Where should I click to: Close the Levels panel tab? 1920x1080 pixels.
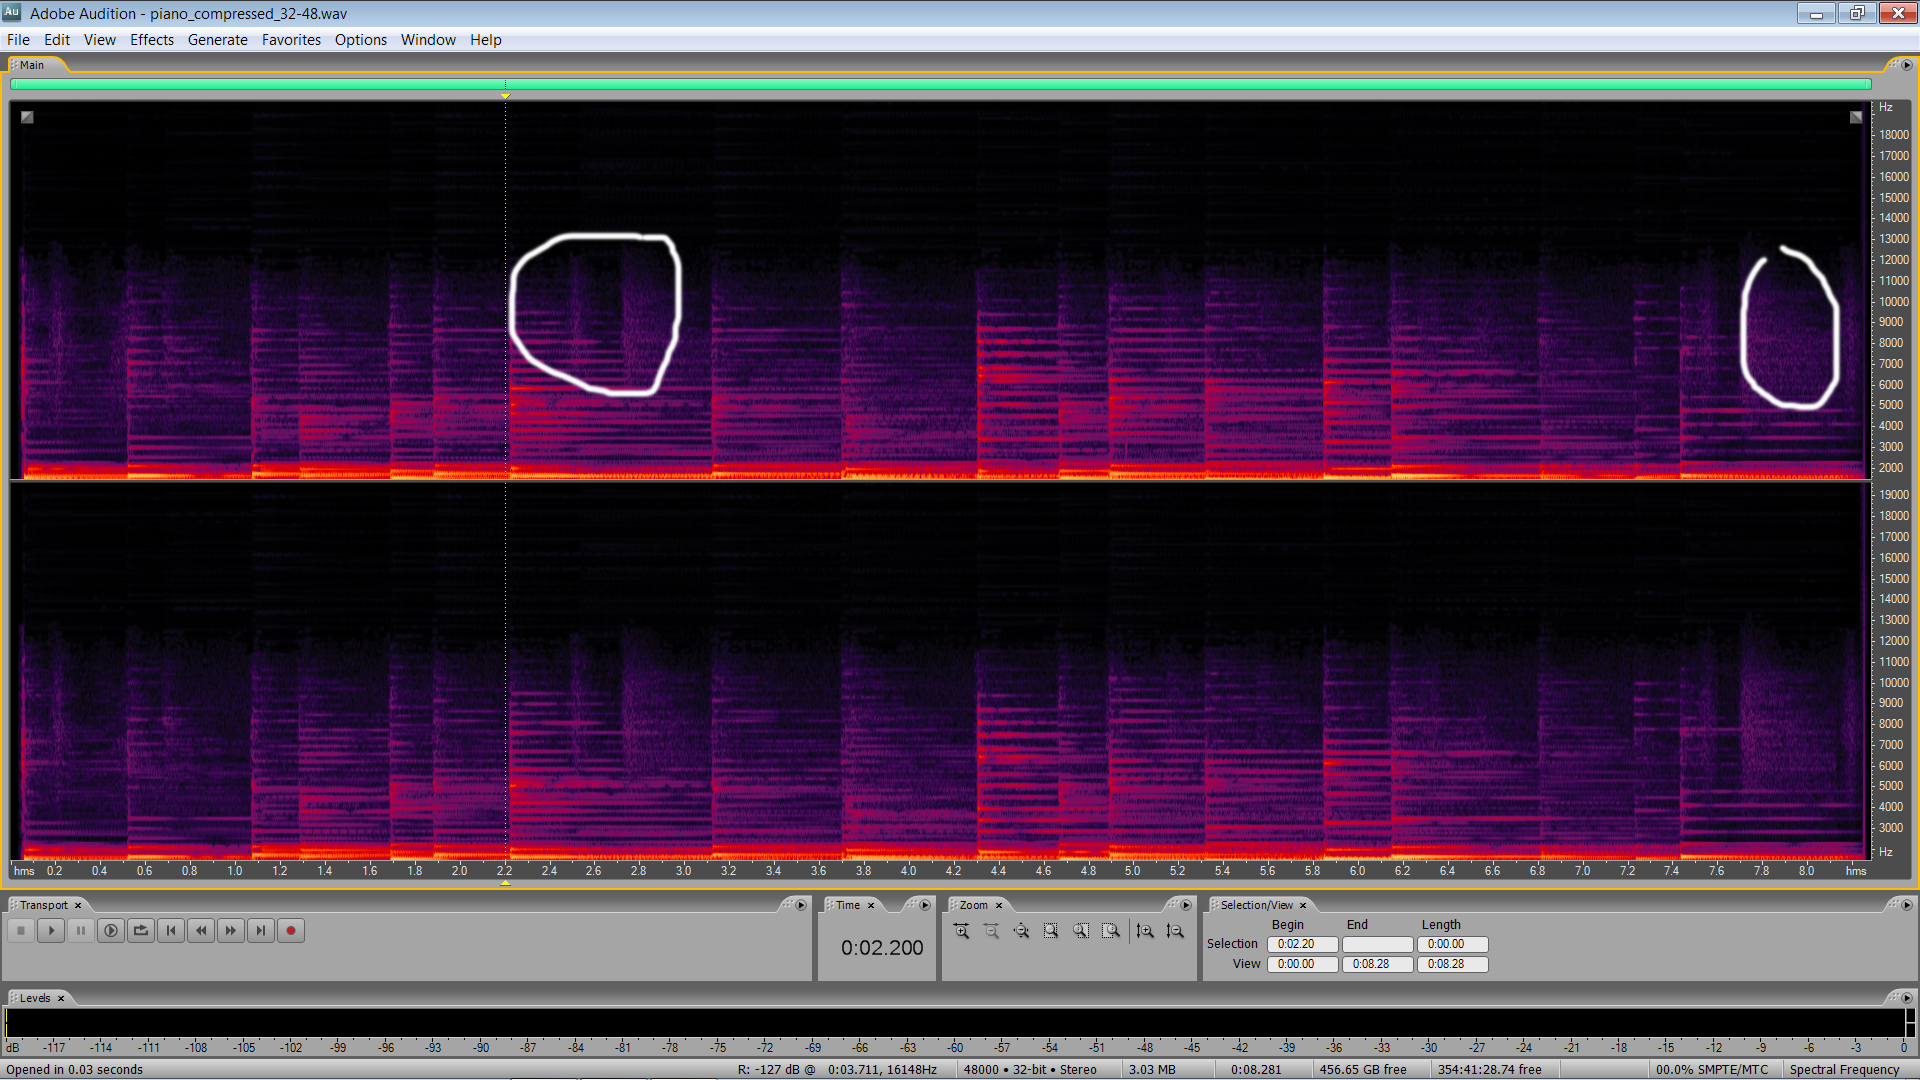pos(61,999)
